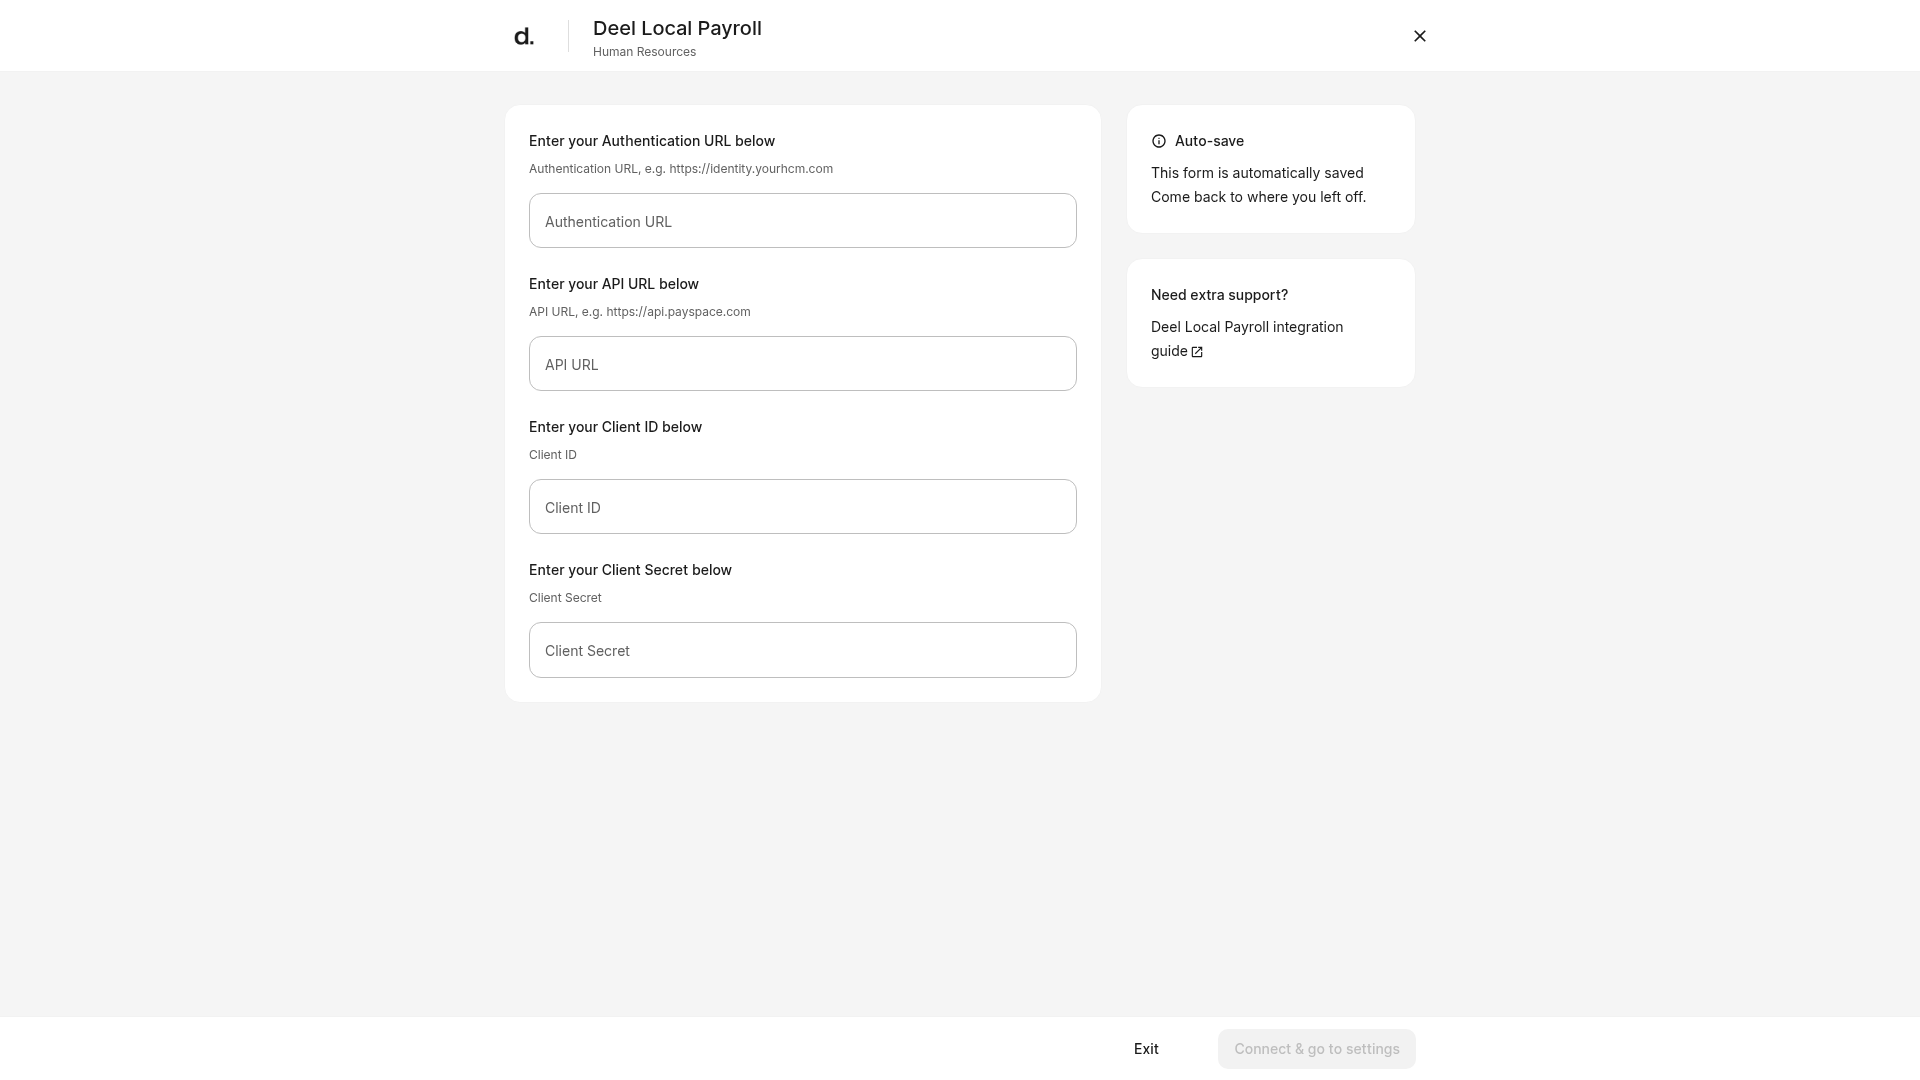Click the 'Auto-save' heading text
Screen dimensions: 1920x1080
(x=1209, y=141)
